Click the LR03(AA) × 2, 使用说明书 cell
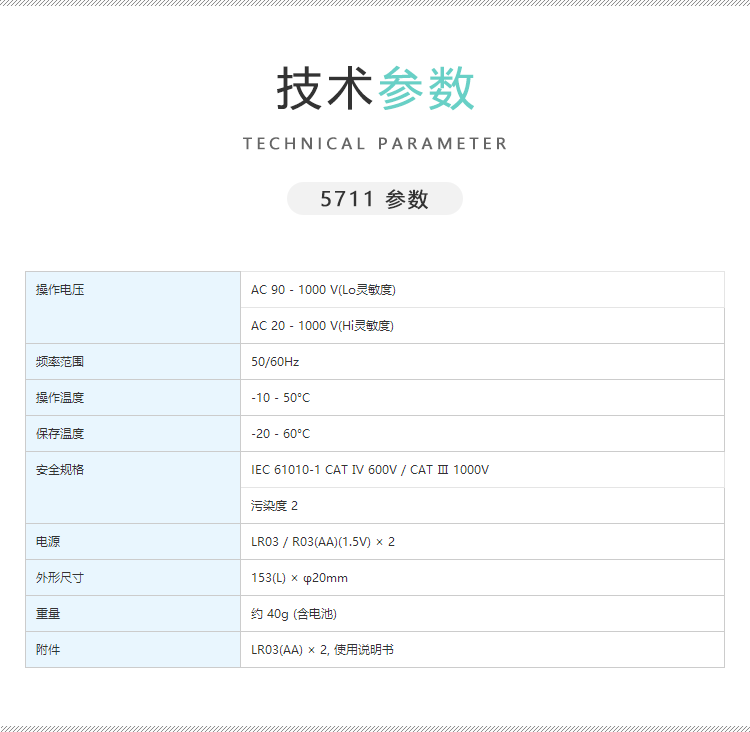Image resolution: width=750 pixels, height=732 pixels. pyautogui.click(x=482, y=649)
